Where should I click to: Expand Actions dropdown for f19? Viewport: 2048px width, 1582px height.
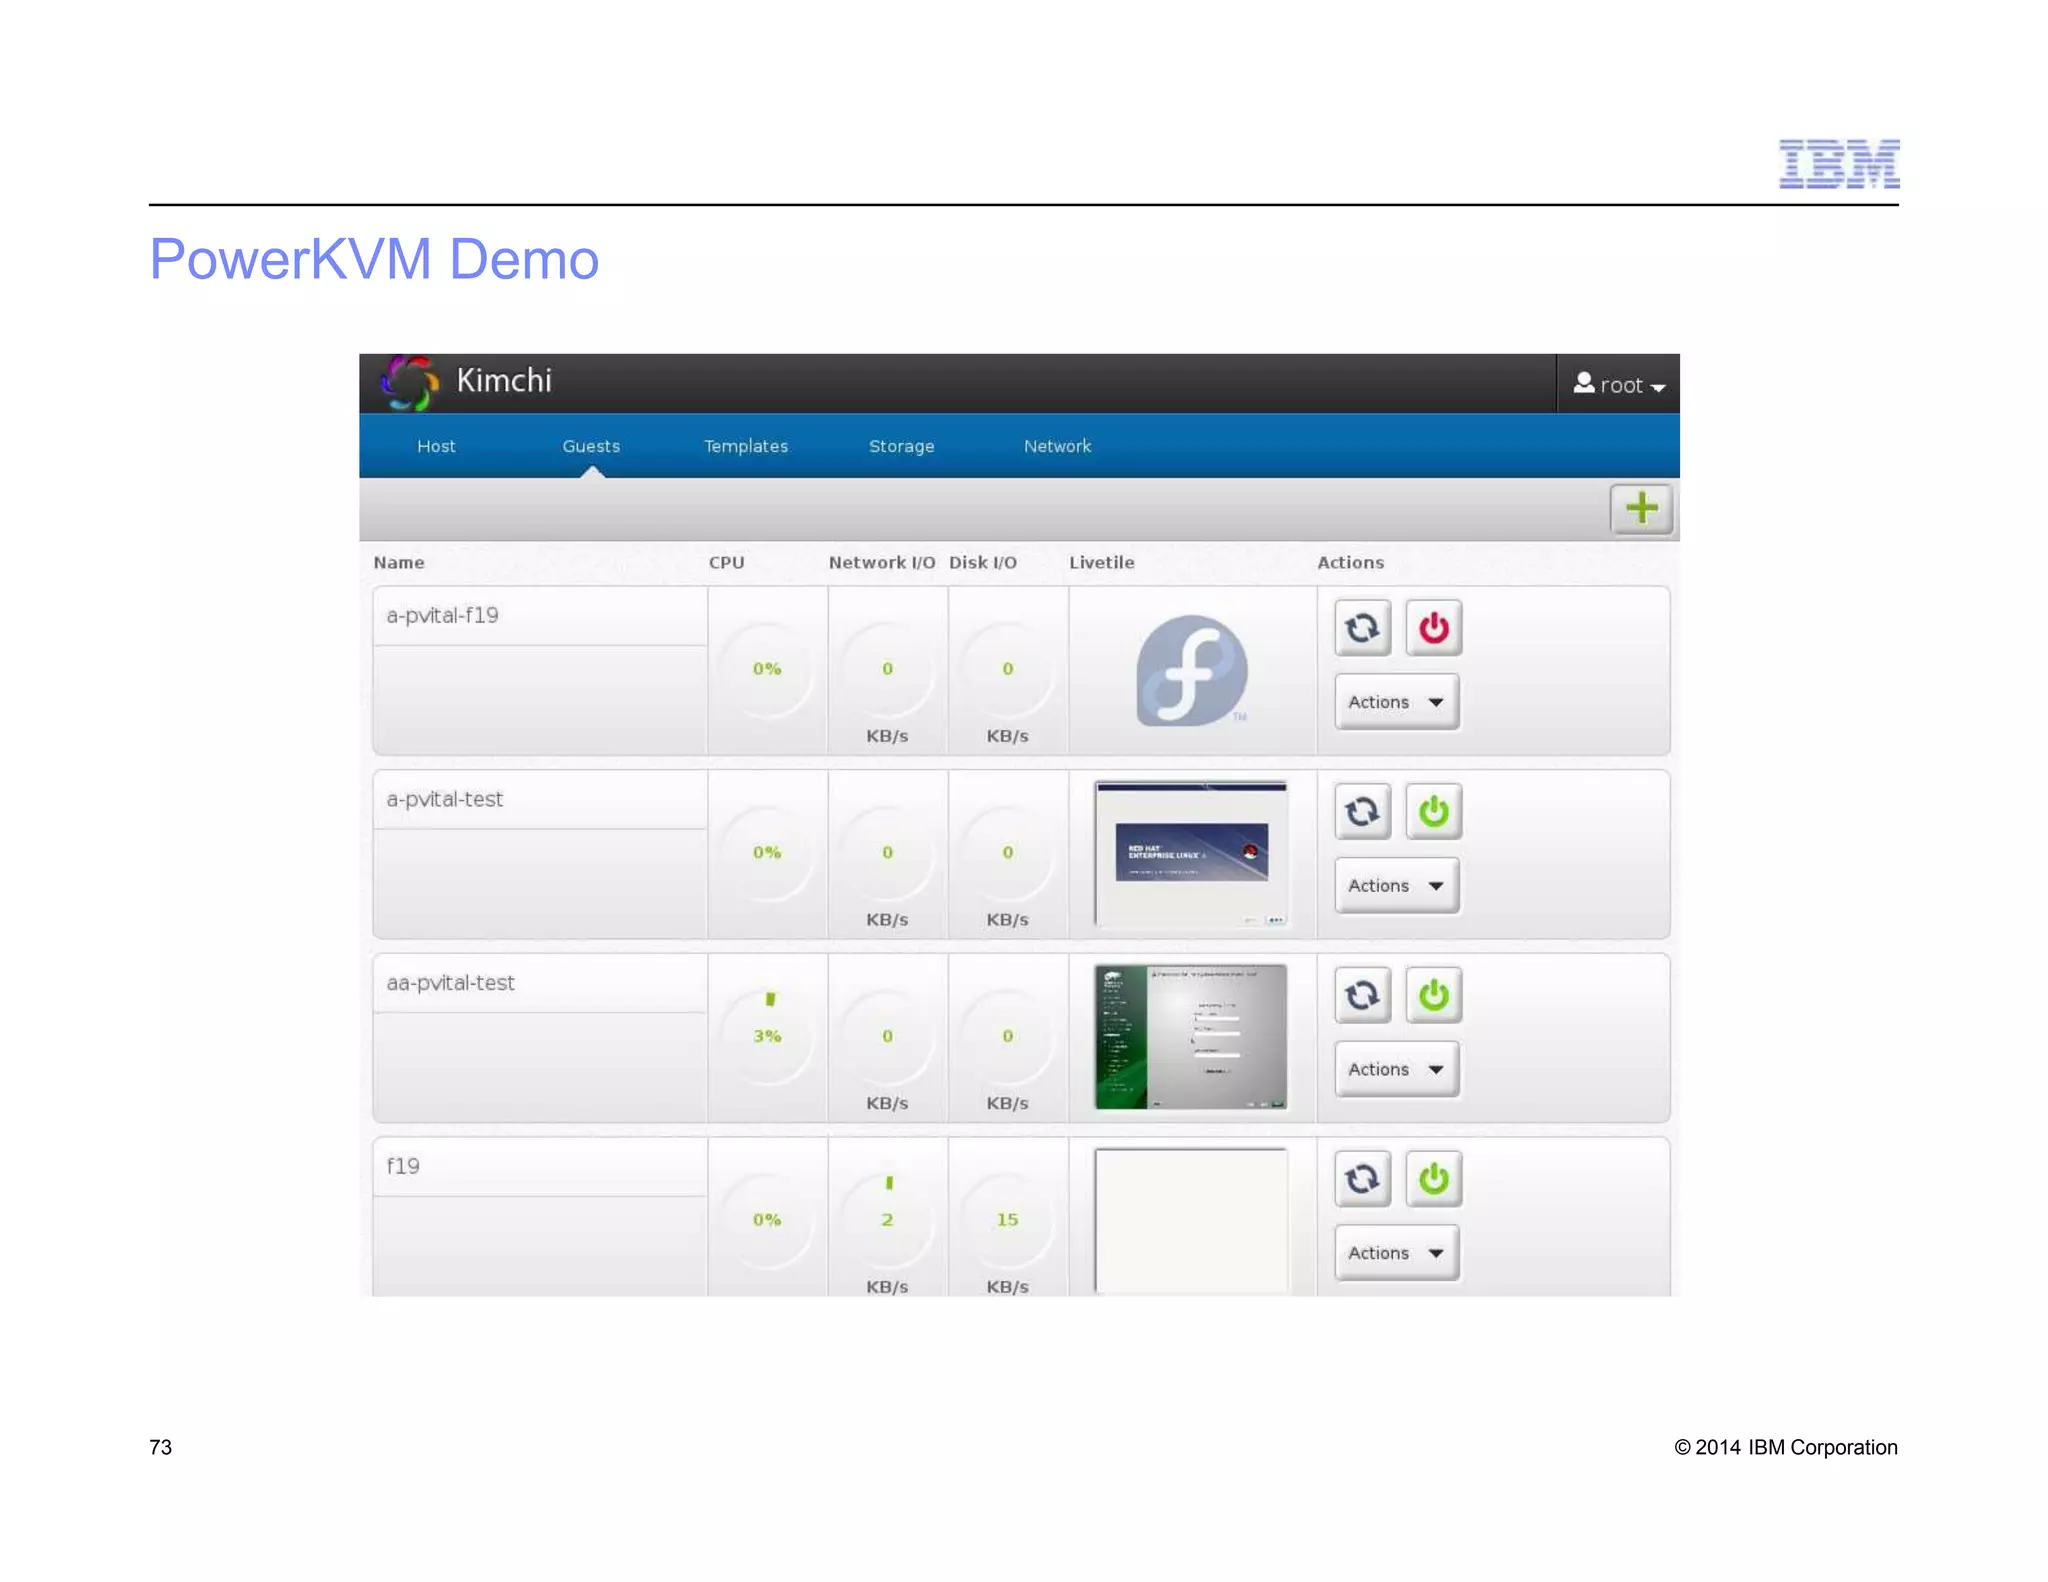pos(1396,1253)
